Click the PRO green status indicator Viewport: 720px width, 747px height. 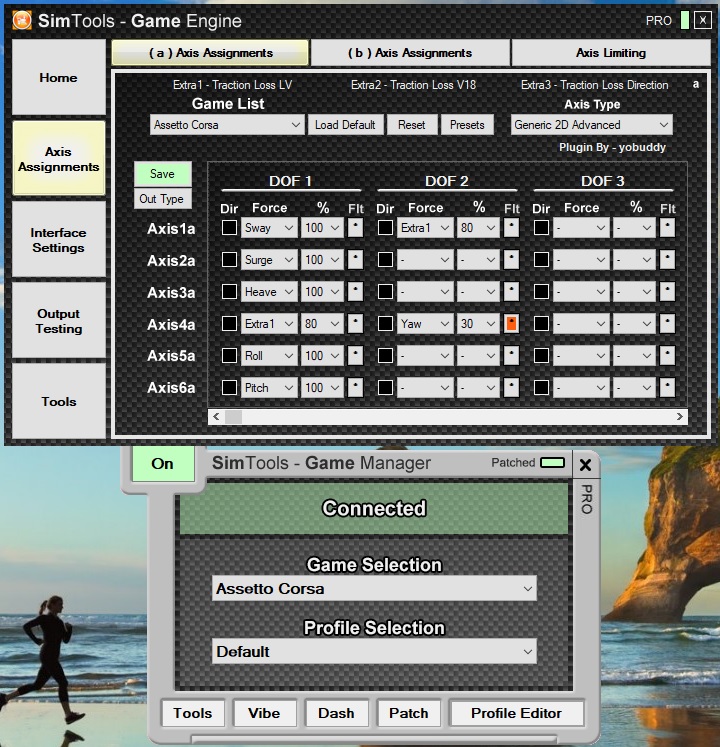pos(685,20)
